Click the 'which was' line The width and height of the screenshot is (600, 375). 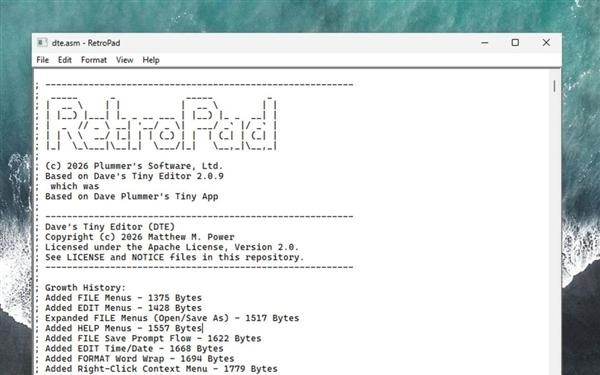(x=75, y=186)
